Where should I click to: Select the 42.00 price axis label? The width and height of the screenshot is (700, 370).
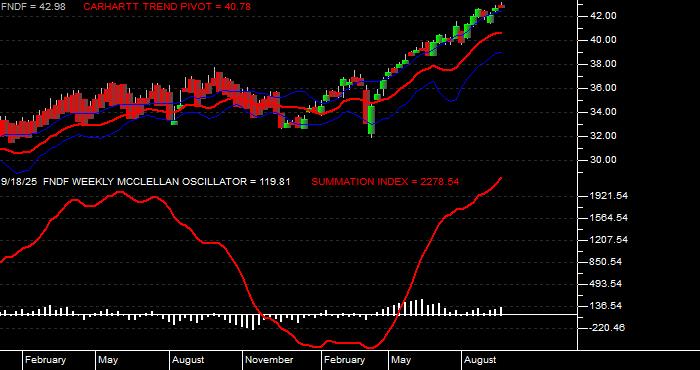[604, 16]
